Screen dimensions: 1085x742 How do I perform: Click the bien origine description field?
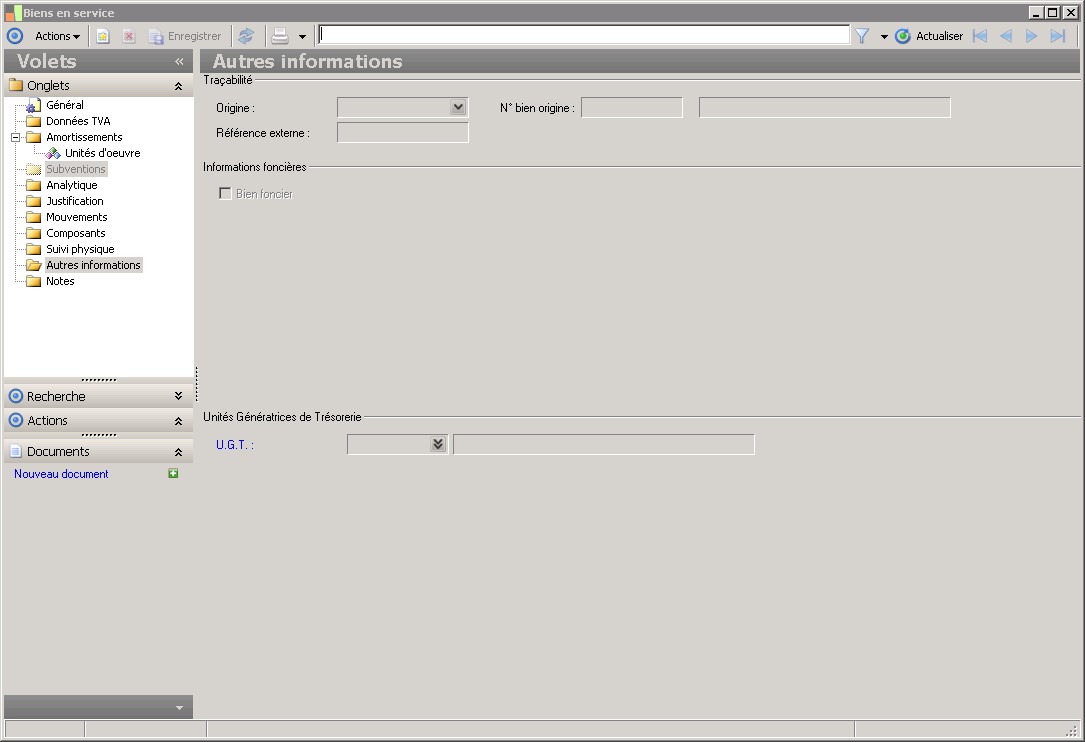tap(825, 107)
